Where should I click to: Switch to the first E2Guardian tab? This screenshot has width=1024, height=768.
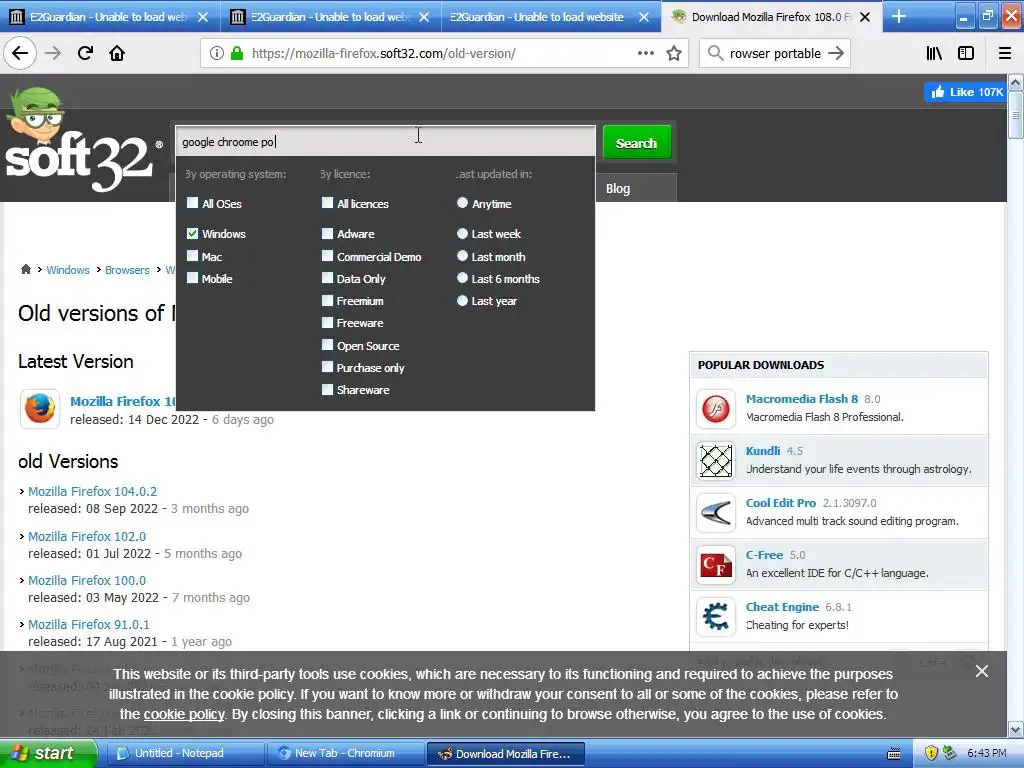tap(110, 16)
